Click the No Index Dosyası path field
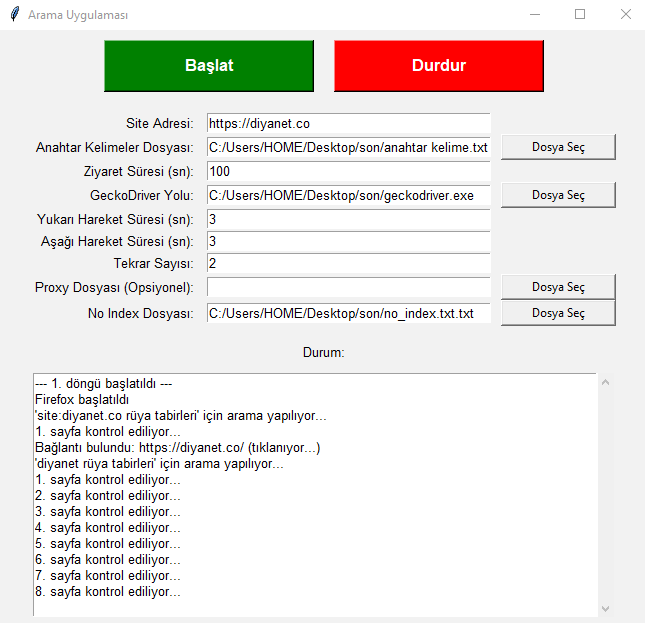The image size is (645, 623). tap(349, 313)
